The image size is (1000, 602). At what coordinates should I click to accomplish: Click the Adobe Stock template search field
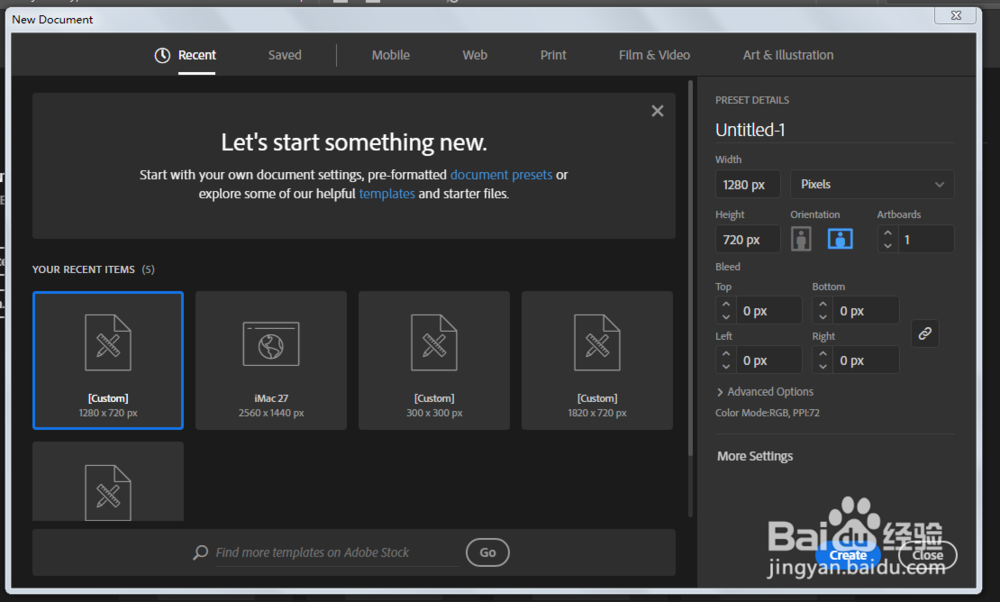pos(337,552)
